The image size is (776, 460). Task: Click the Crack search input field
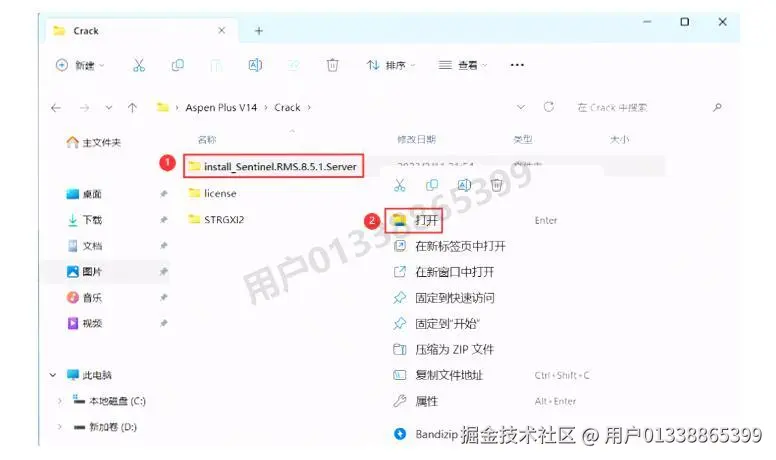point(643,107)
